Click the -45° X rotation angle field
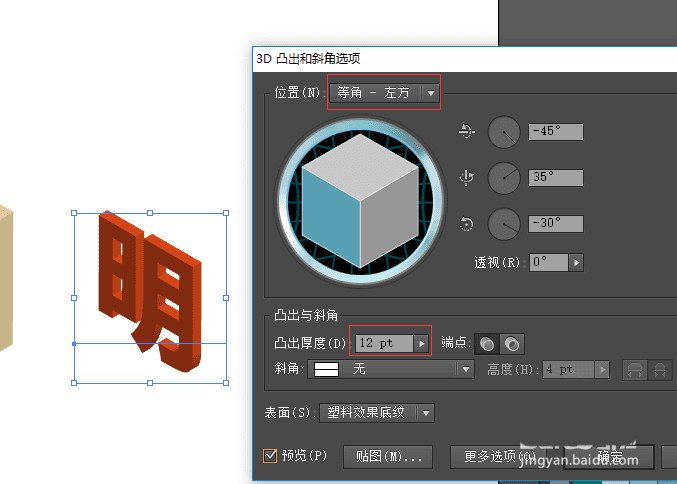The width and height of the screenshot is (677, 484). (x=556, y=131)
